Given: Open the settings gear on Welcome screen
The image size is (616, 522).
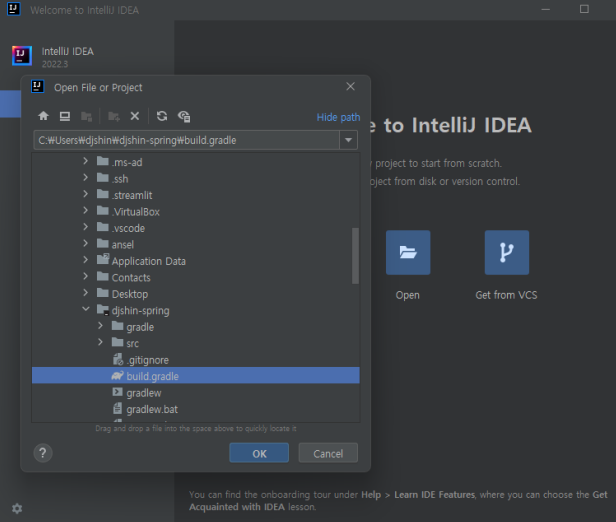Looking at the screenshot, I should [17, 508].
